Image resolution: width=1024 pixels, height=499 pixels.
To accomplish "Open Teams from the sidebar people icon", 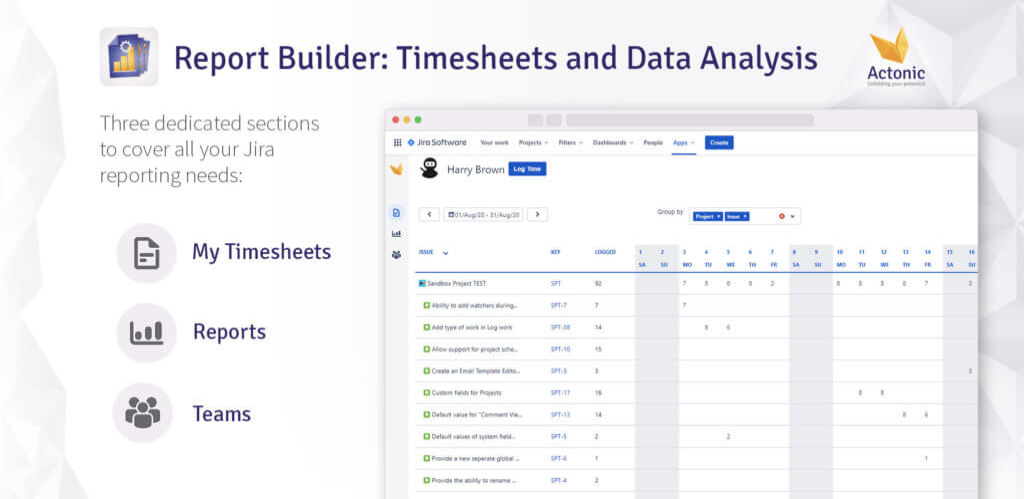I will coord(396,255).
